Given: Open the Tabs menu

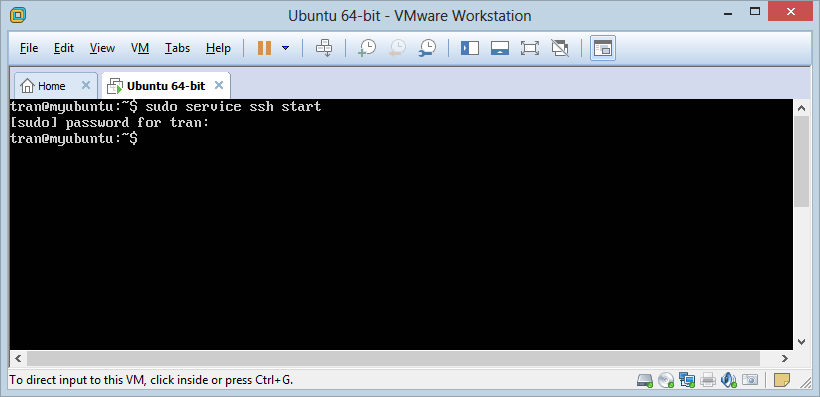Looking at the screenshot, I should coord(177,48).
